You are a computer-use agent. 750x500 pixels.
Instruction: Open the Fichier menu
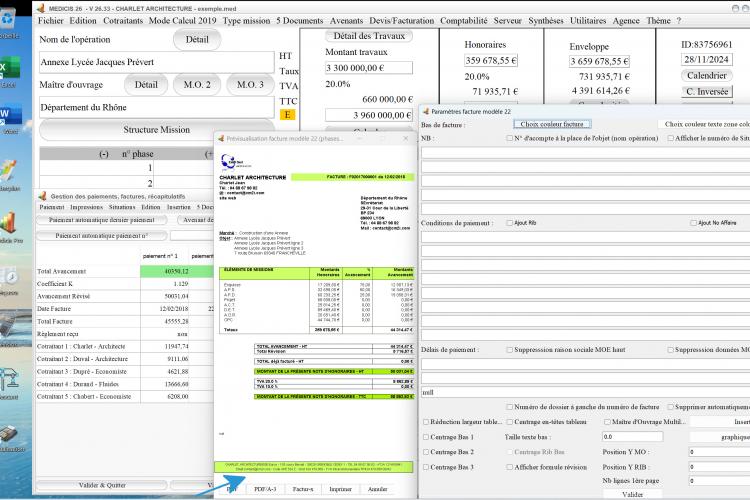coord(51,21)
